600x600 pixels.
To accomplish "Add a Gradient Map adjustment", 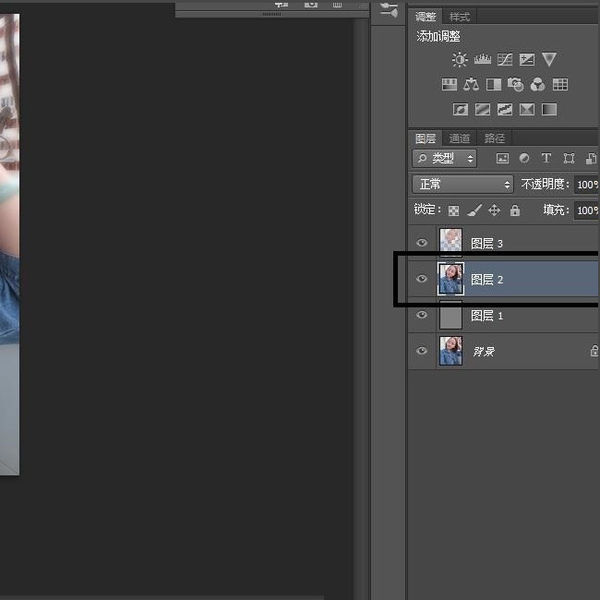I will pyautogui.click(x=549, y=109).
